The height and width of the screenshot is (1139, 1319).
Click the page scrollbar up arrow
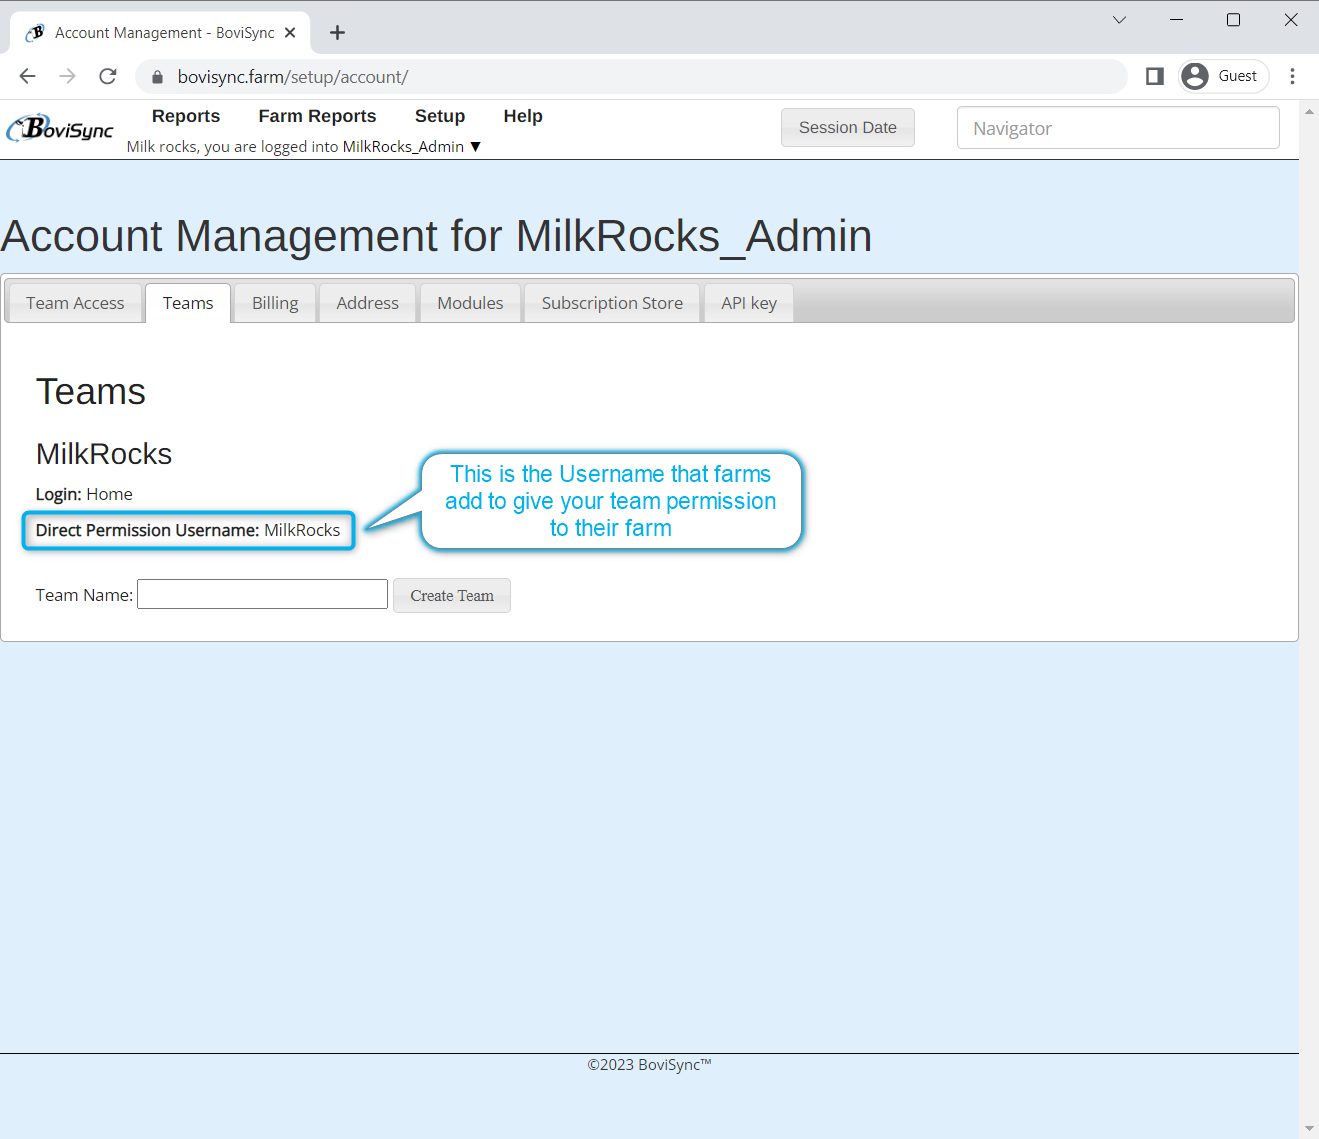click(x=1309, y=111)
